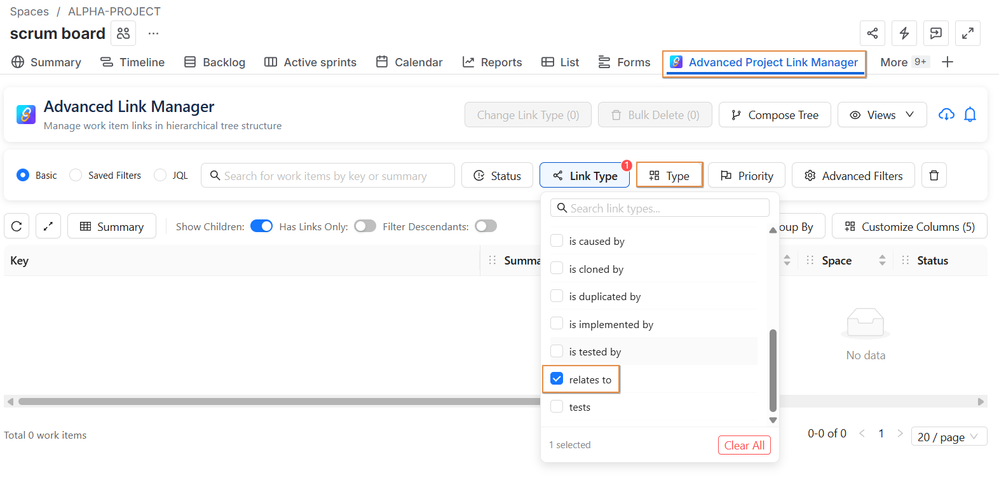The height and width of the screenshot is (503, 999).
Task: Open the Reports tab
Action: [x=492, y=62]
